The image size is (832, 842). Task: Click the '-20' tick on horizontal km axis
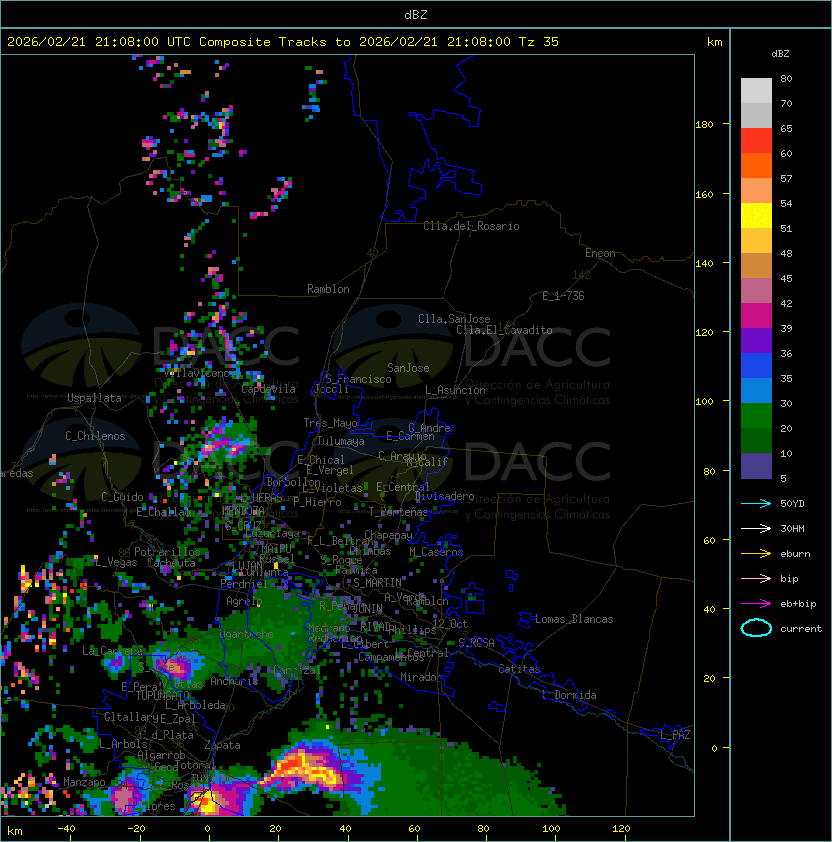(136, 829)
